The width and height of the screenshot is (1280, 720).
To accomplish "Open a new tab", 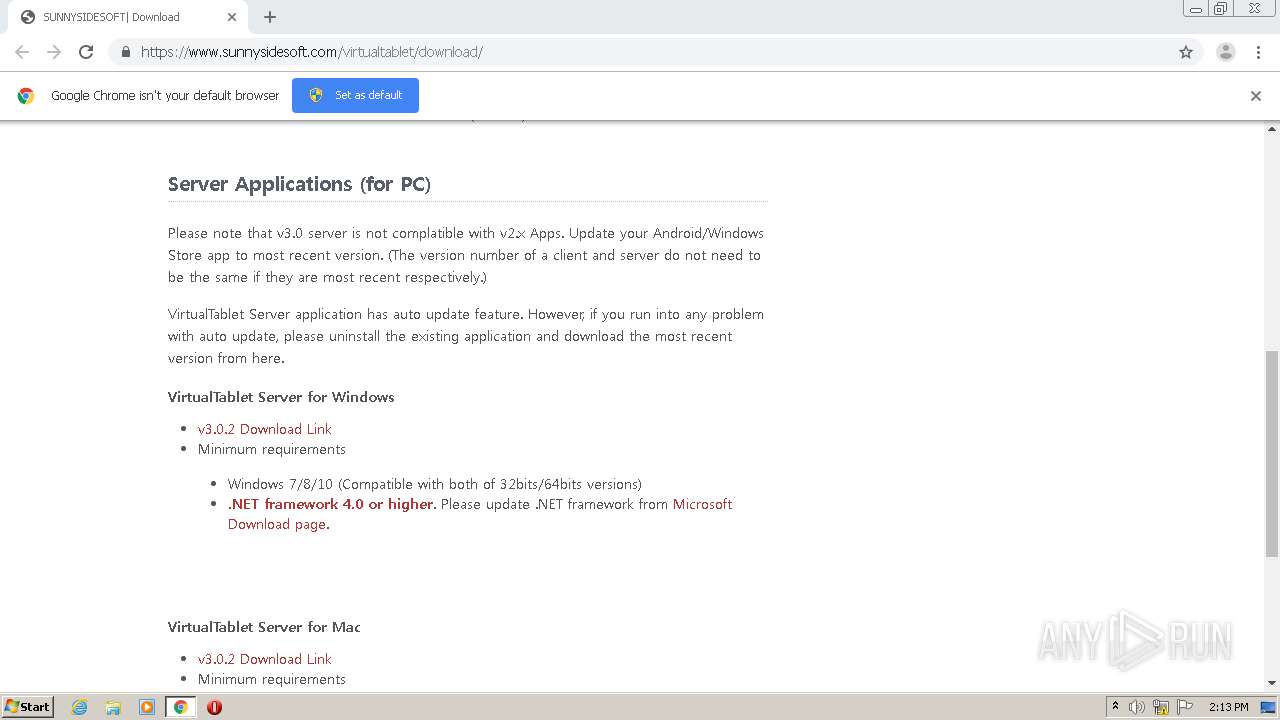I will (x=270, y=17).
